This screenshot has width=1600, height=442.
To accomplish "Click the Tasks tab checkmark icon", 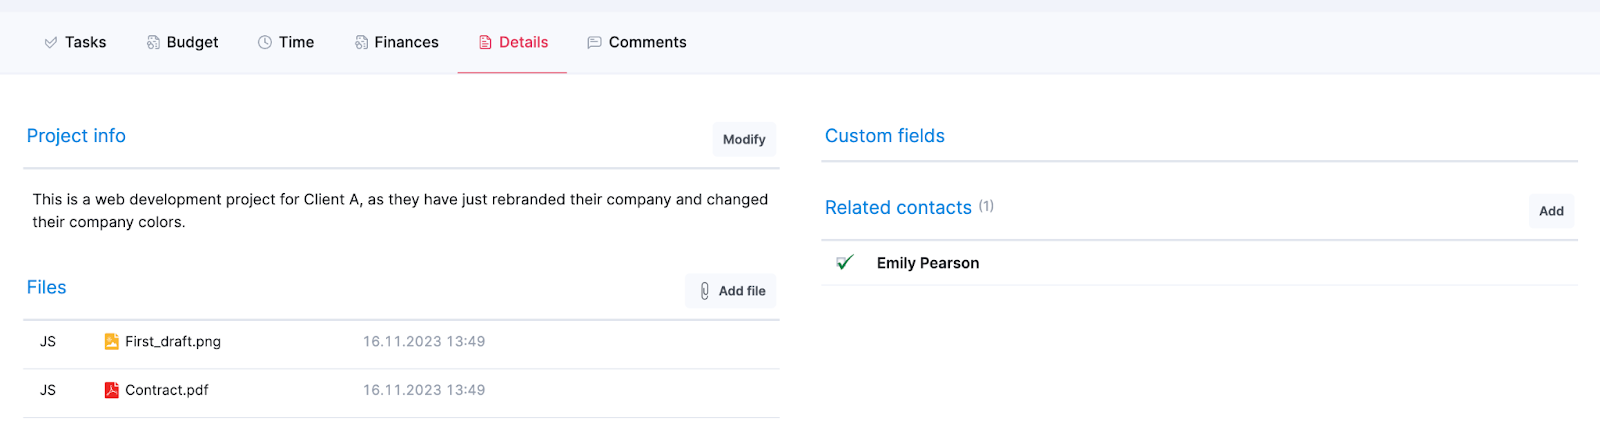I will pos(50,42).
